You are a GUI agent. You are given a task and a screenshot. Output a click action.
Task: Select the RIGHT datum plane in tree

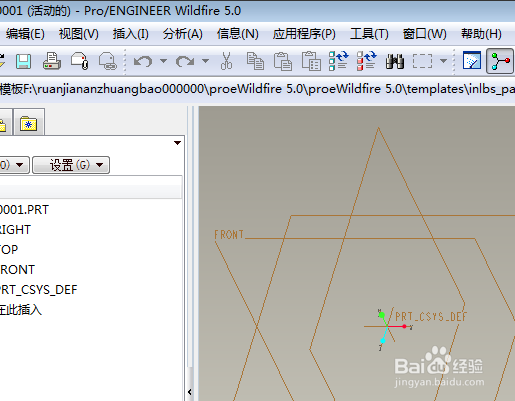(x=15, y=230)
